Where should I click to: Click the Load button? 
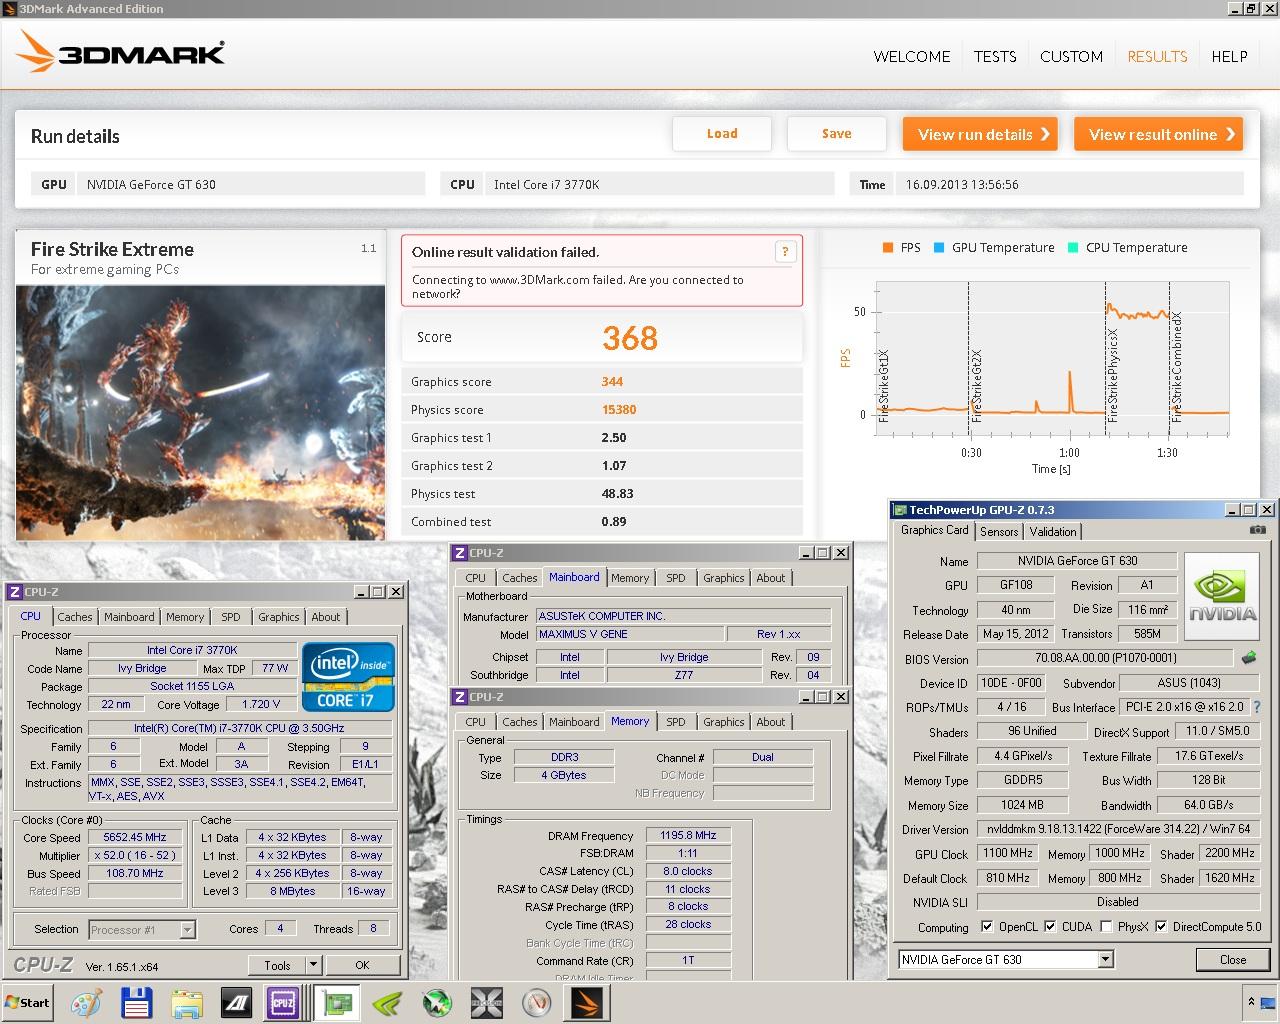point(722,134)
